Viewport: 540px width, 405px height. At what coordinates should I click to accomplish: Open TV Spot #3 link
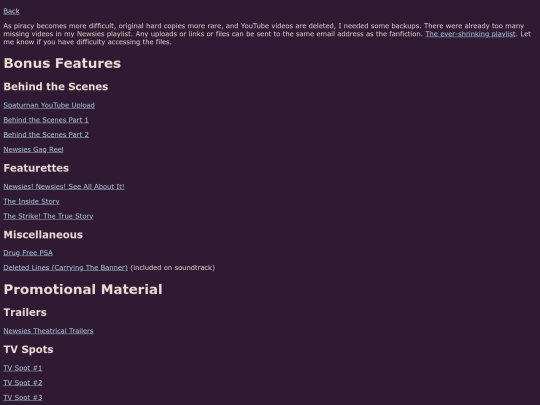[23, 398]
